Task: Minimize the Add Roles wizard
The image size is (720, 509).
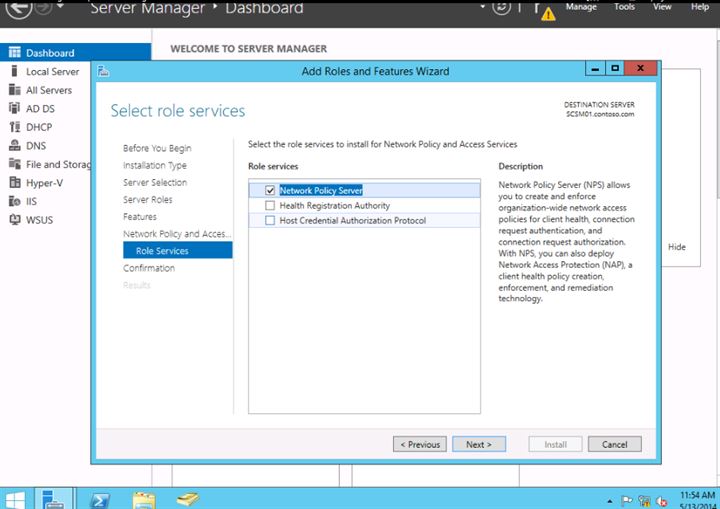Action: click(595, 68)
